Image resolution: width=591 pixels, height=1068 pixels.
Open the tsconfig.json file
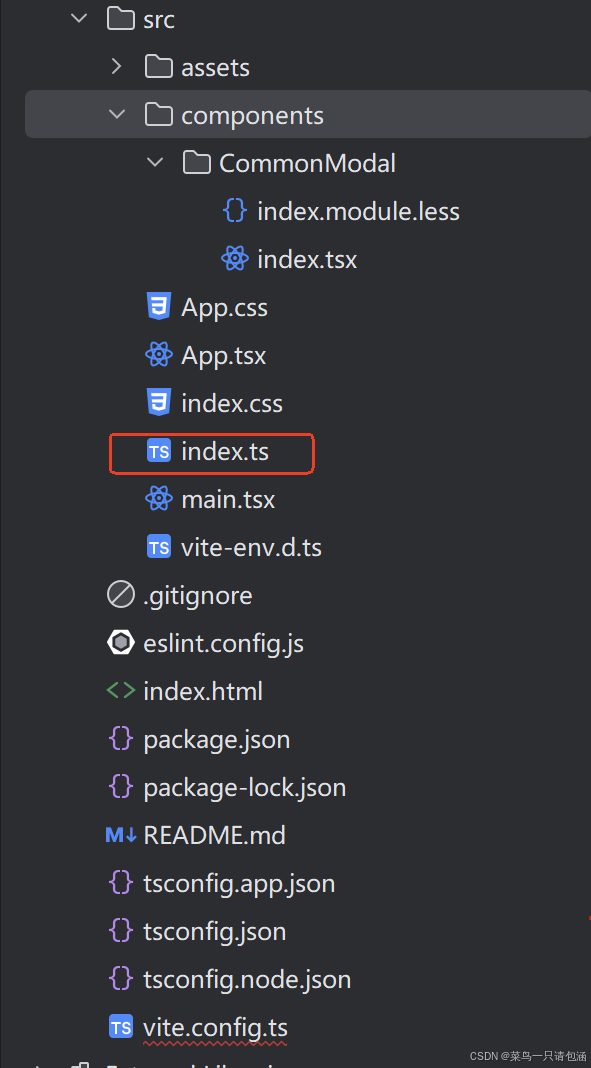tap(214, 932)
